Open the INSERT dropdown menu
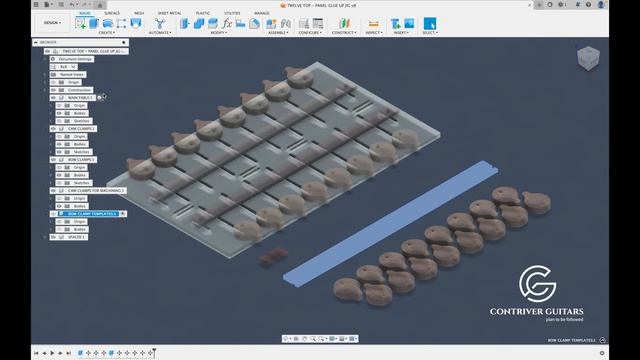 pyautogui.click(x=402, y=33)
